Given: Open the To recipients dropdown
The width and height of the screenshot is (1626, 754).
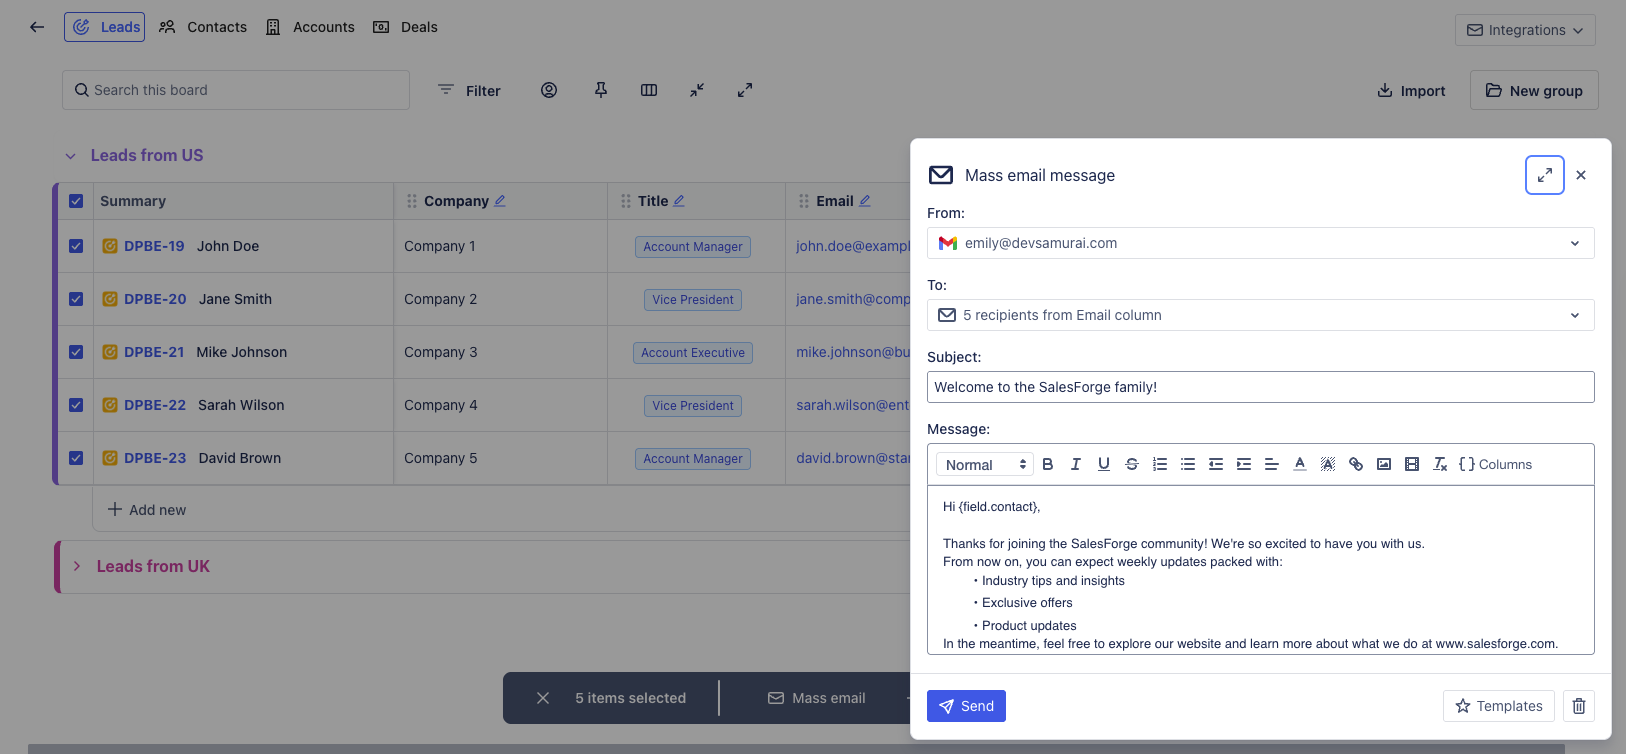Looking at the screenshot, I should [x=1260, y=315].
